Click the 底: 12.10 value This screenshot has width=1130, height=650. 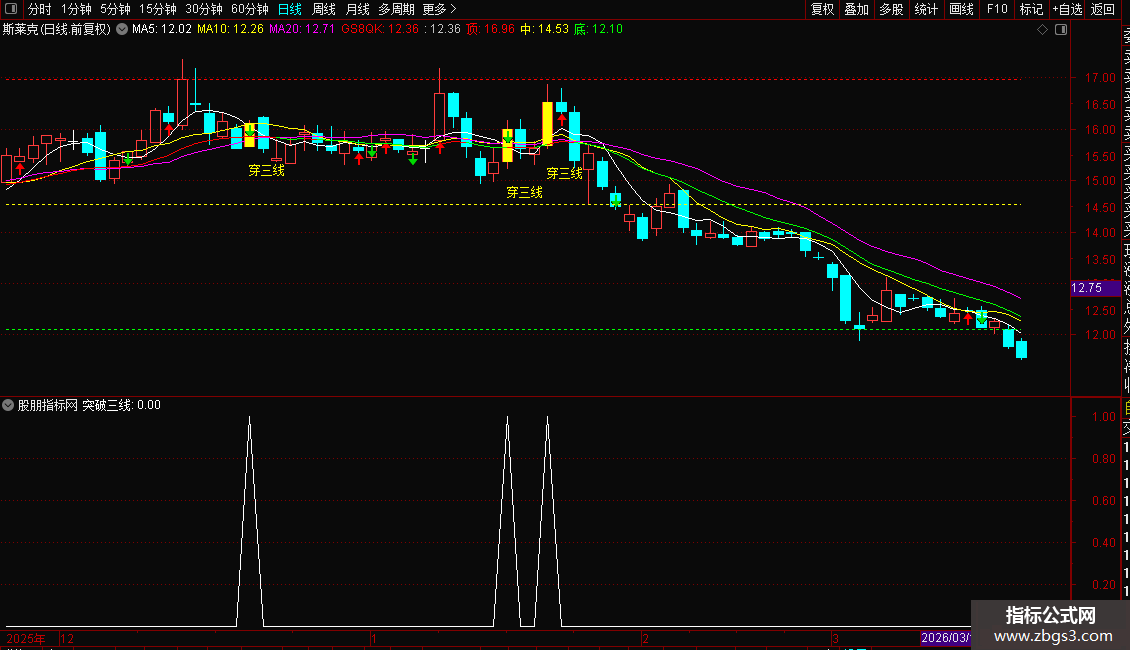pos(598,30)
